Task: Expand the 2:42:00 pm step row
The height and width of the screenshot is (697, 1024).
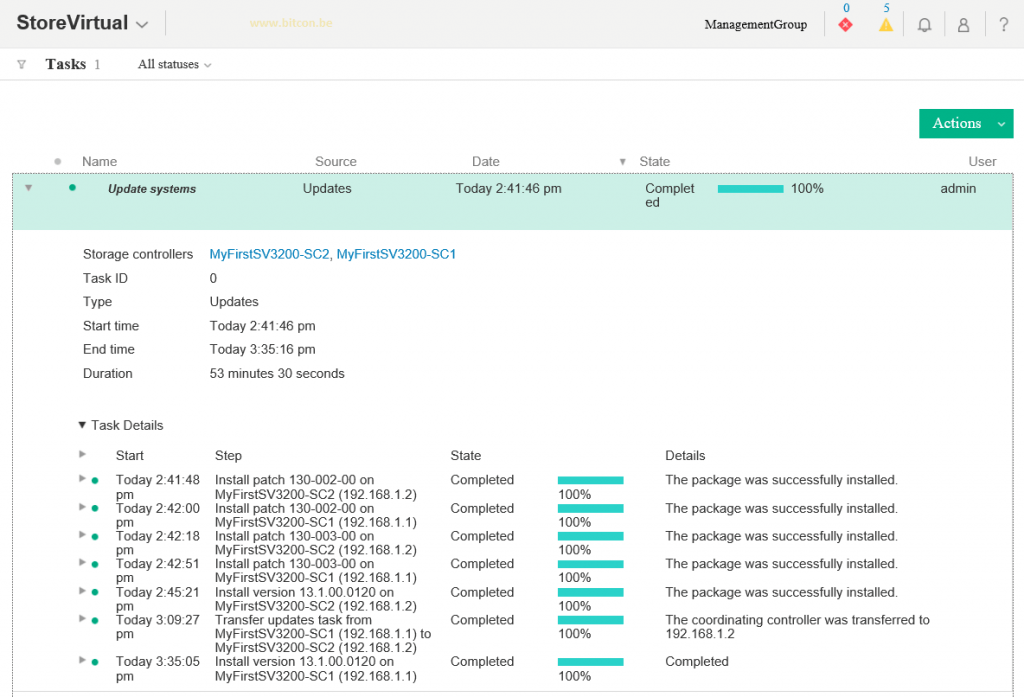Action: (82, 506)
